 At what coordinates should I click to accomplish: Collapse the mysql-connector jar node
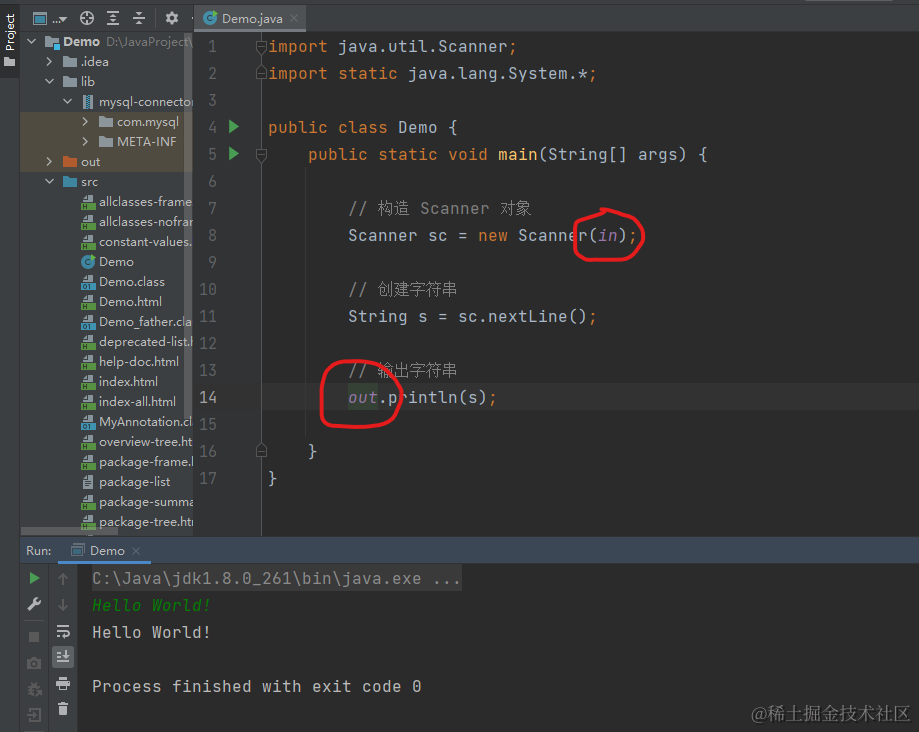coord(67,101)
